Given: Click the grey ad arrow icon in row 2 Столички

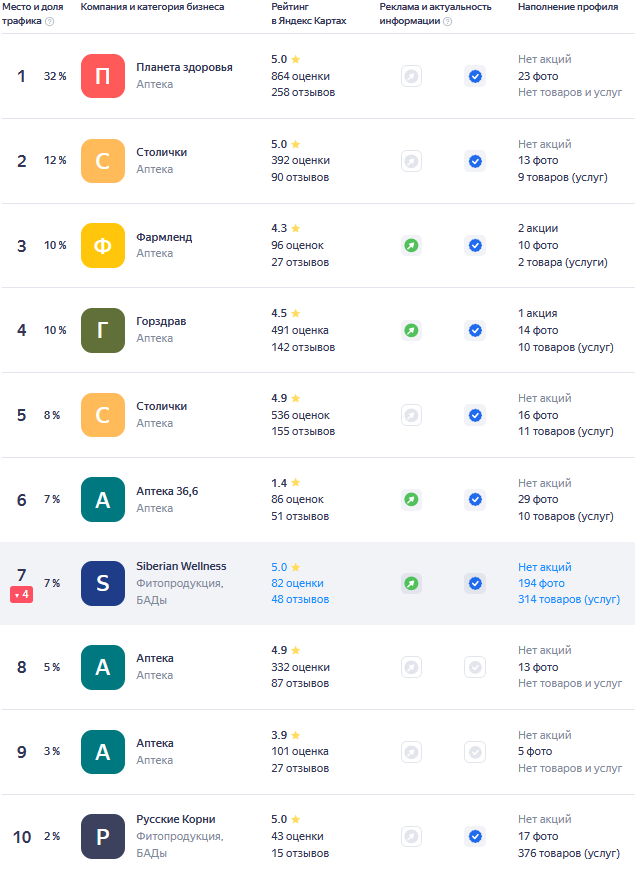Looking at the screenshot, I should 411,161.
